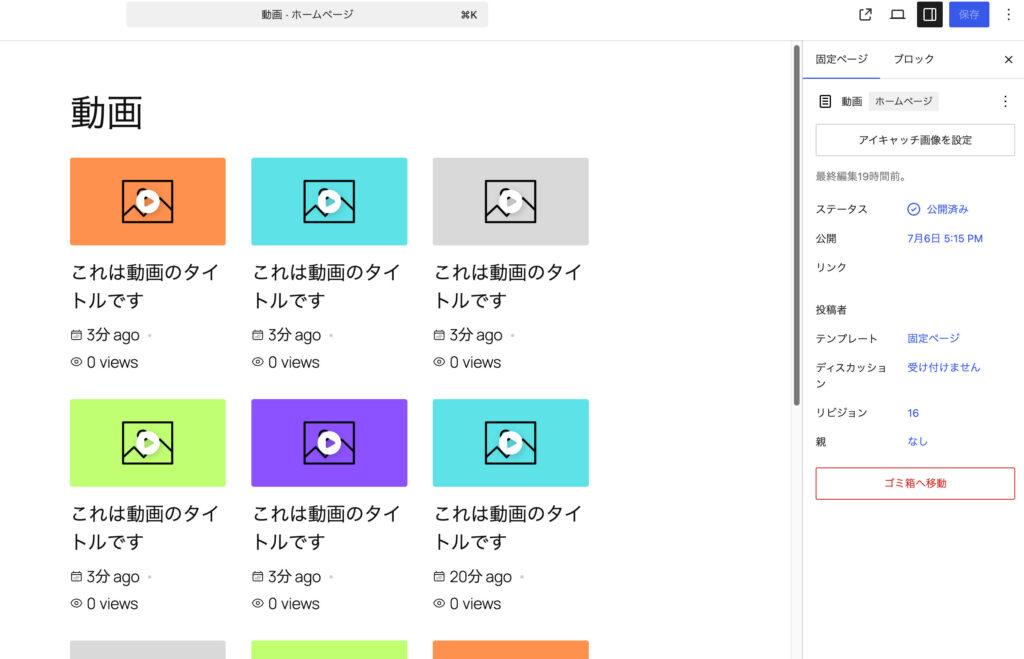Toggle the settings sidebar panel icon
This screenshot has width=1024, height=659.
click(929, 14)
